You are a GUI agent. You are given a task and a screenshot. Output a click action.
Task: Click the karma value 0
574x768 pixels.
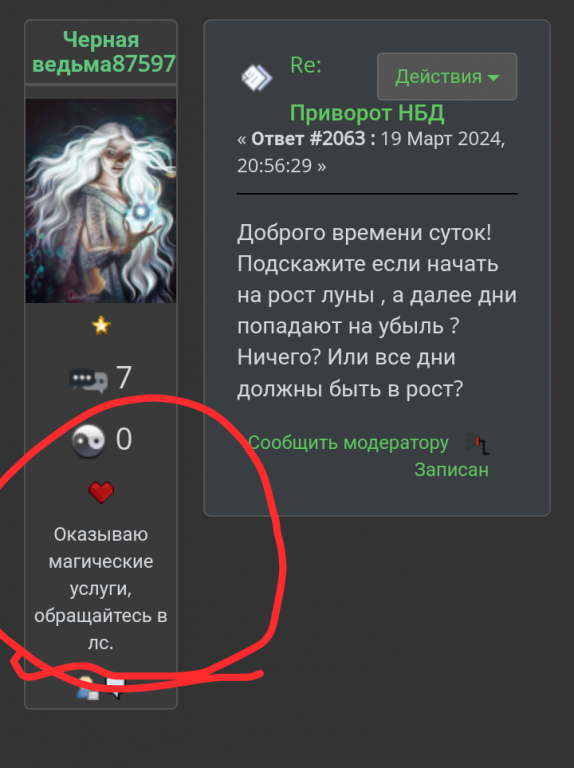[x=124, y=439]
